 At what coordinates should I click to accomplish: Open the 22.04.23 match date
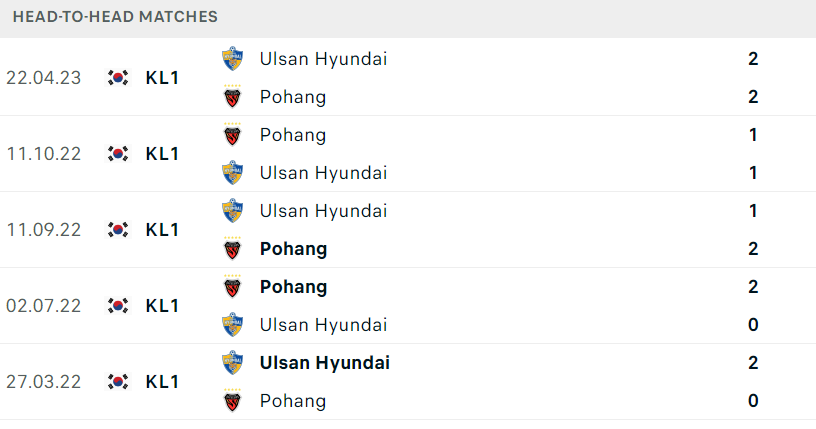[x=44, y=78]
